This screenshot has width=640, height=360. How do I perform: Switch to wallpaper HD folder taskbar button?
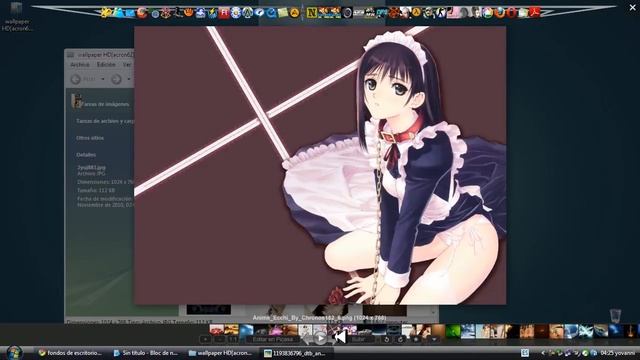[x=220, y=353]
